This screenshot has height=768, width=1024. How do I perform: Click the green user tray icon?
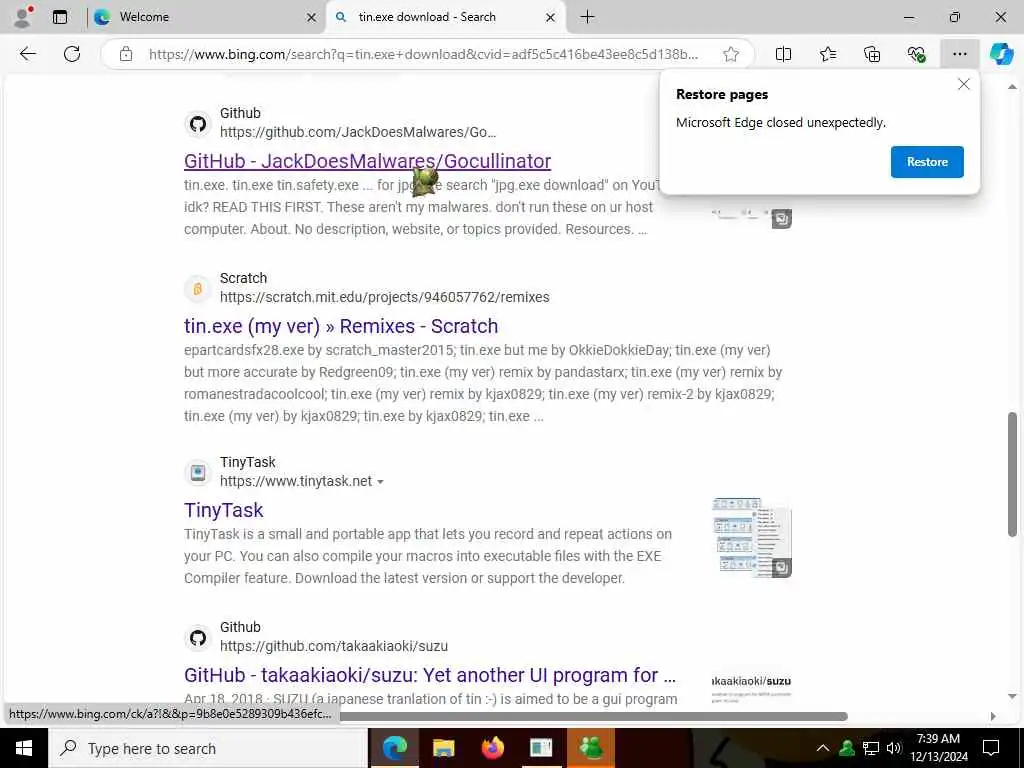tap(847, 748)
